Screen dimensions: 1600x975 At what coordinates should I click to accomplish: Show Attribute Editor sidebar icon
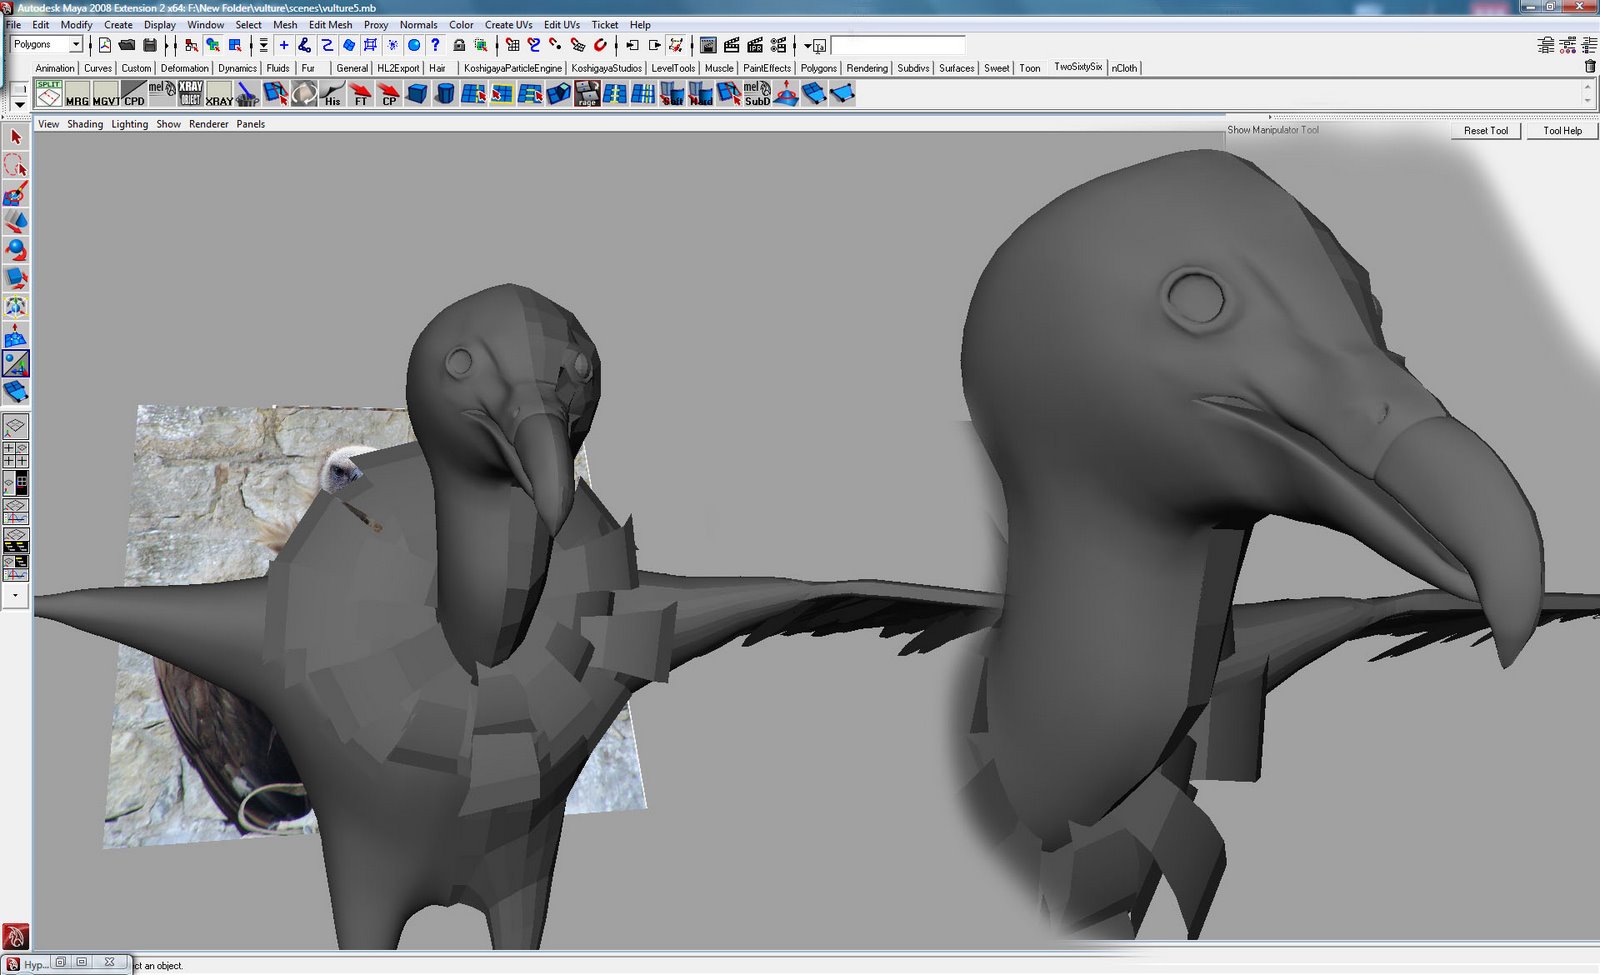click(1546, 45)
